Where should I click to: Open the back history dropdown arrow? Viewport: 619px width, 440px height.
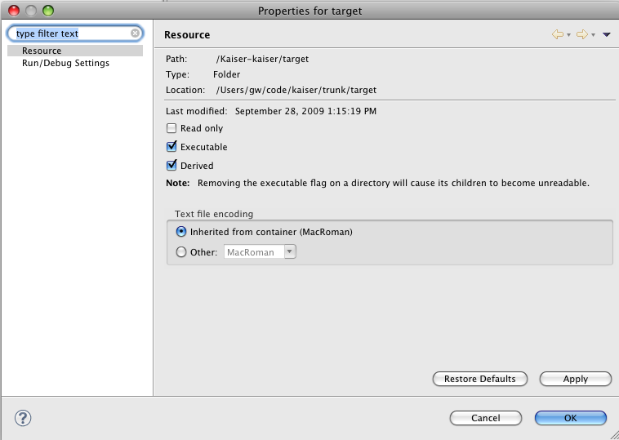pos(569,35)
